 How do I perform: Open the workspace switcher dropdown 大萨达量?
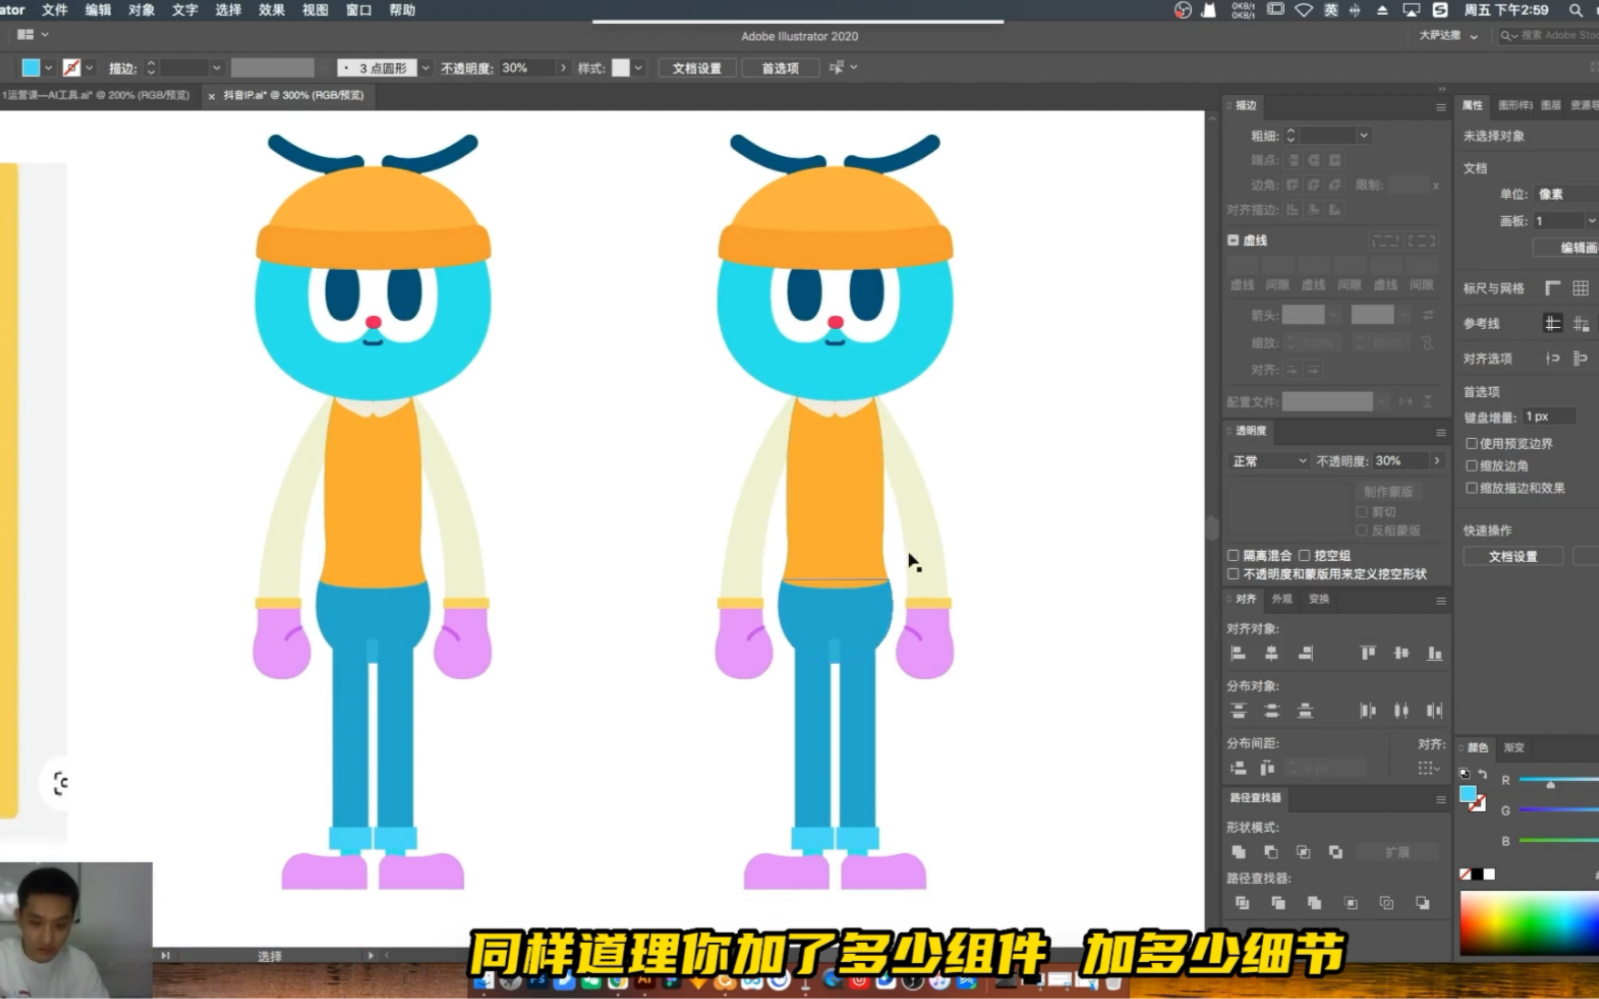click(1448, 36)
